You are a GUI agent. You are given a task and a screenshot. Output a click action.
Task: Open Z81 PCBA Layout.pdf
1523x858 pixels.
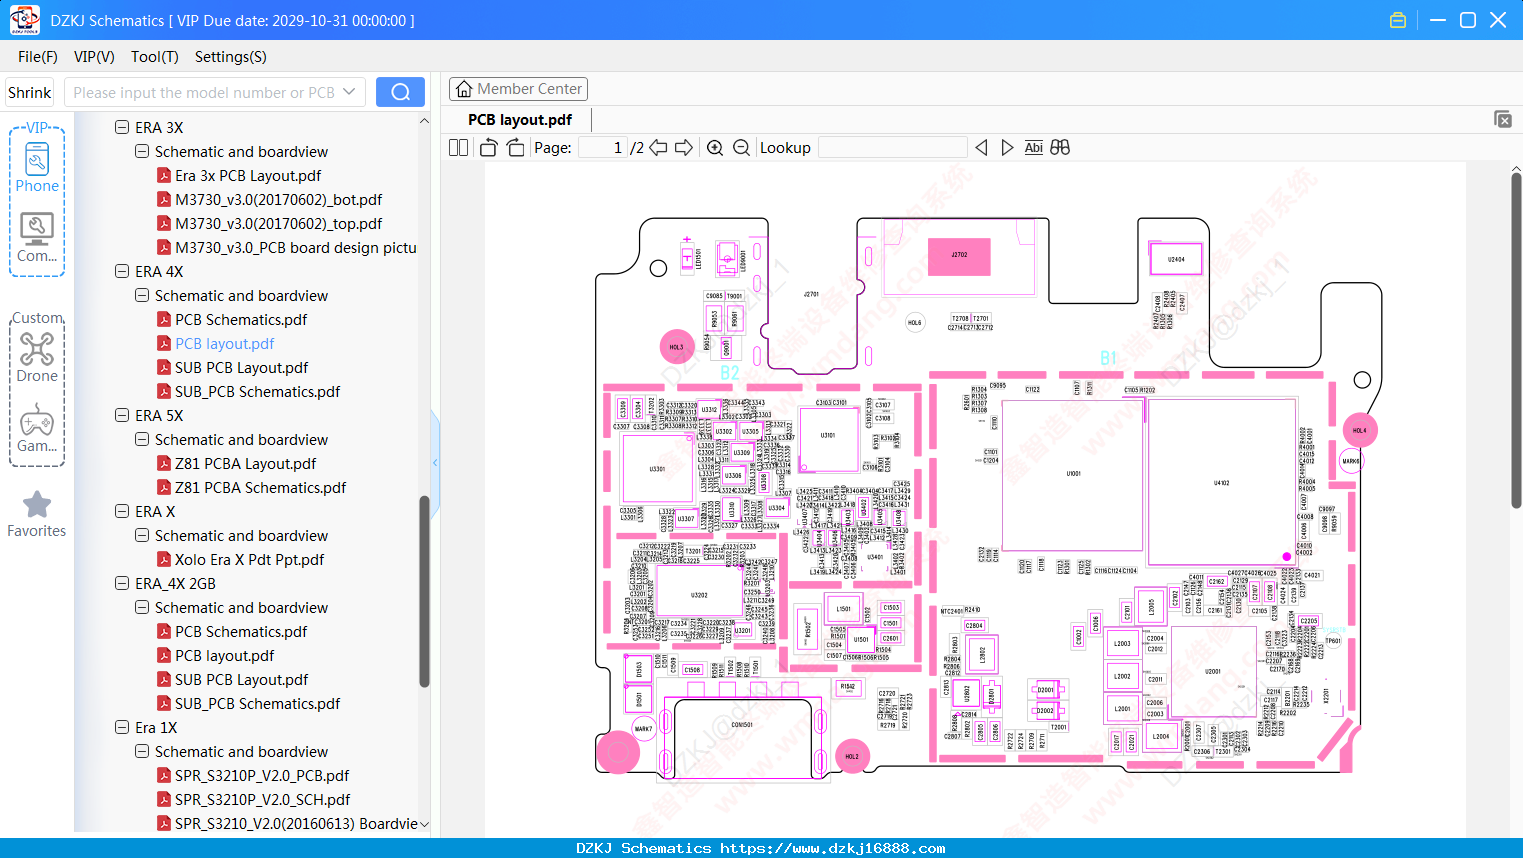tap(245, 463)
